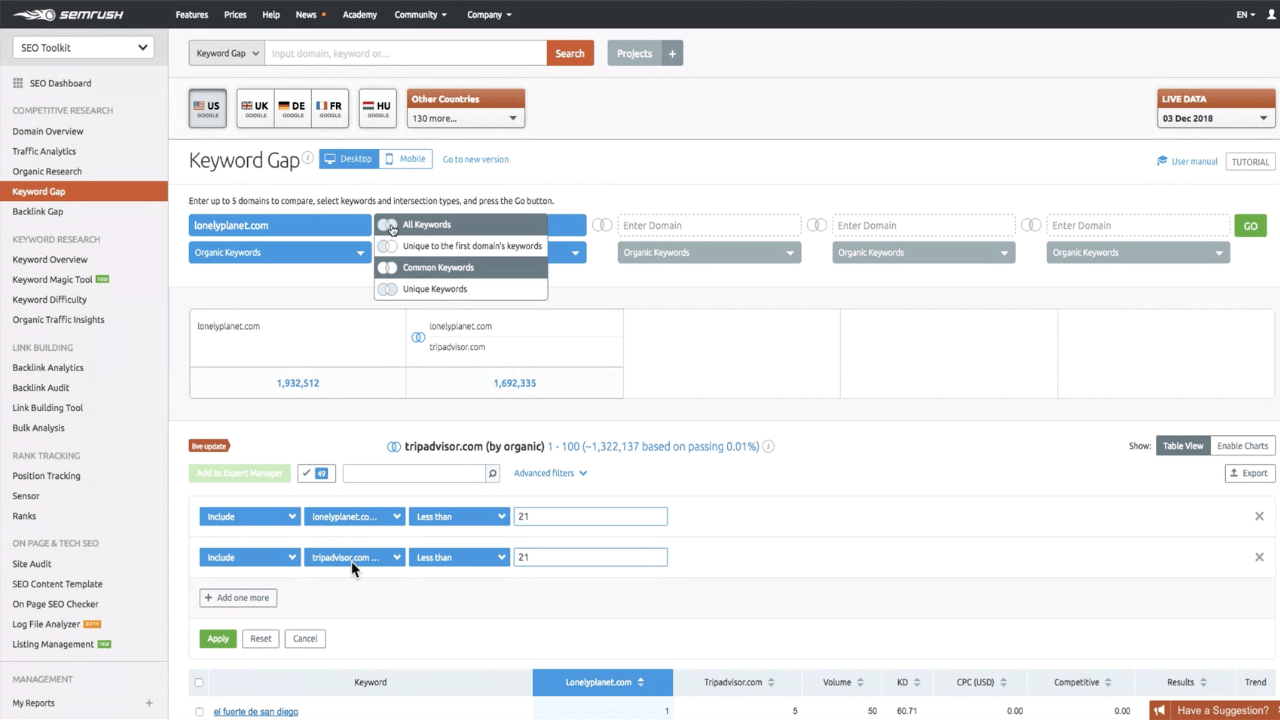
Task: Open el fuerte de san diego keyword link
Action: (x=256, y=712)
